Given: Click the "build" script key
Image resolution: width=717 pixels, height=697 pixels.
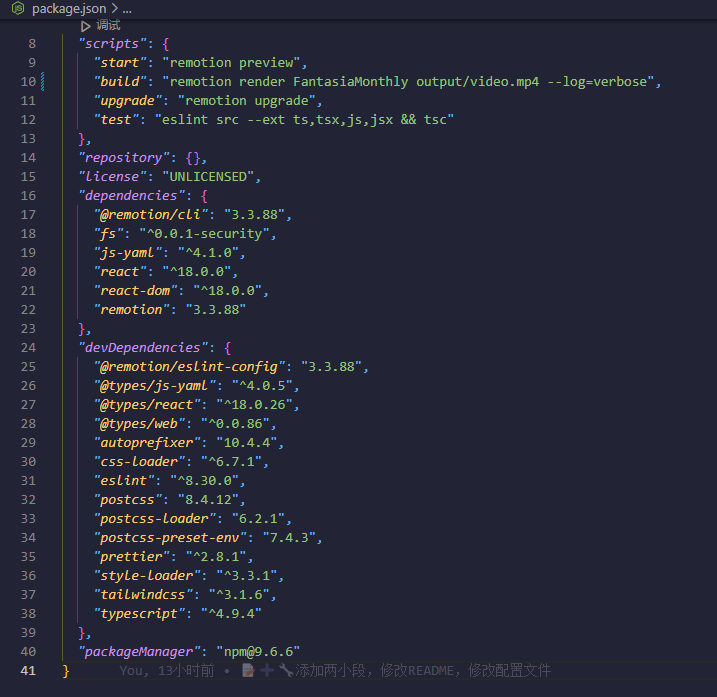Looking at the screenshot, I should pyautogui.click(x=120, y=82).
